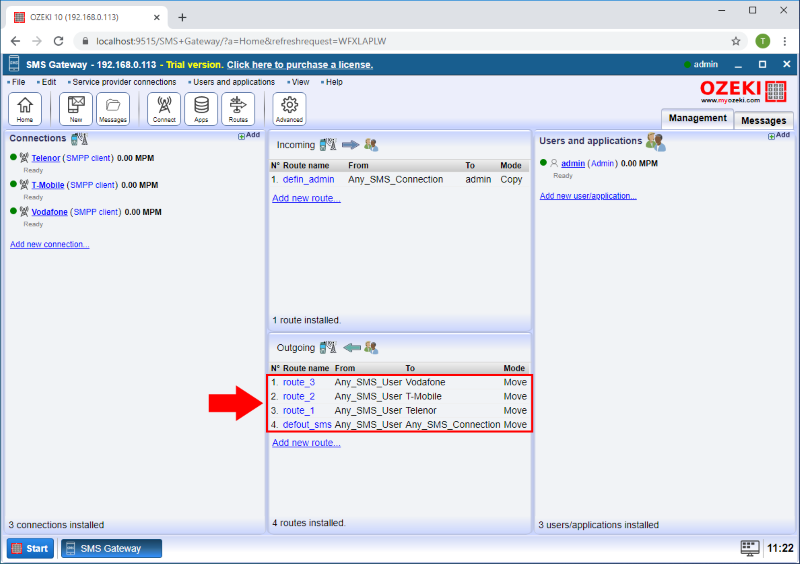Click the Users and applications people icon

tap(656, 141)
